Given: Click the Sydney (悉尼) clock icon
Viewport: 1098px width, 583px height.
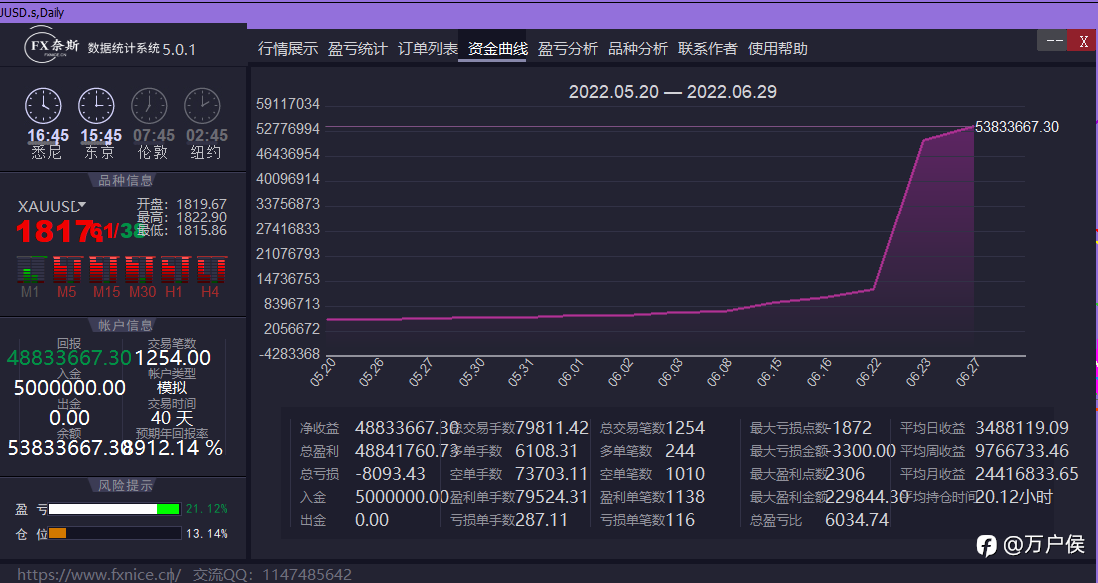Looking at the screenshot, I should click(x=43, y=106).
